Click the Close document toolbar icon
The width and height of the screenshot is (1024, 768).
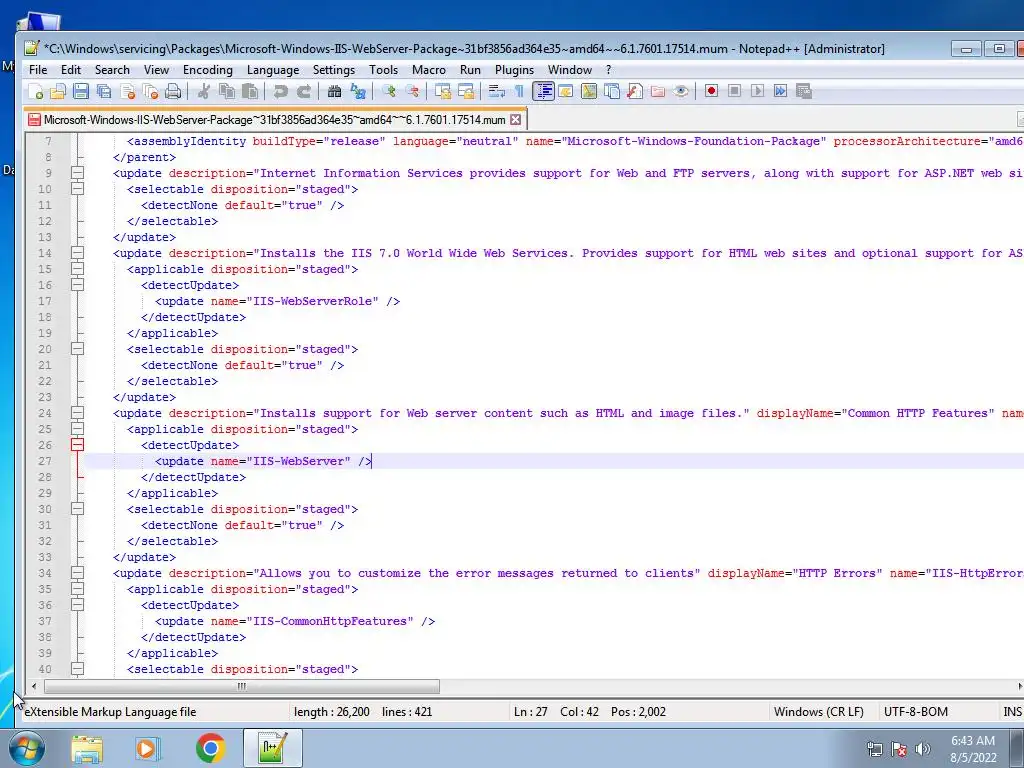127,91
